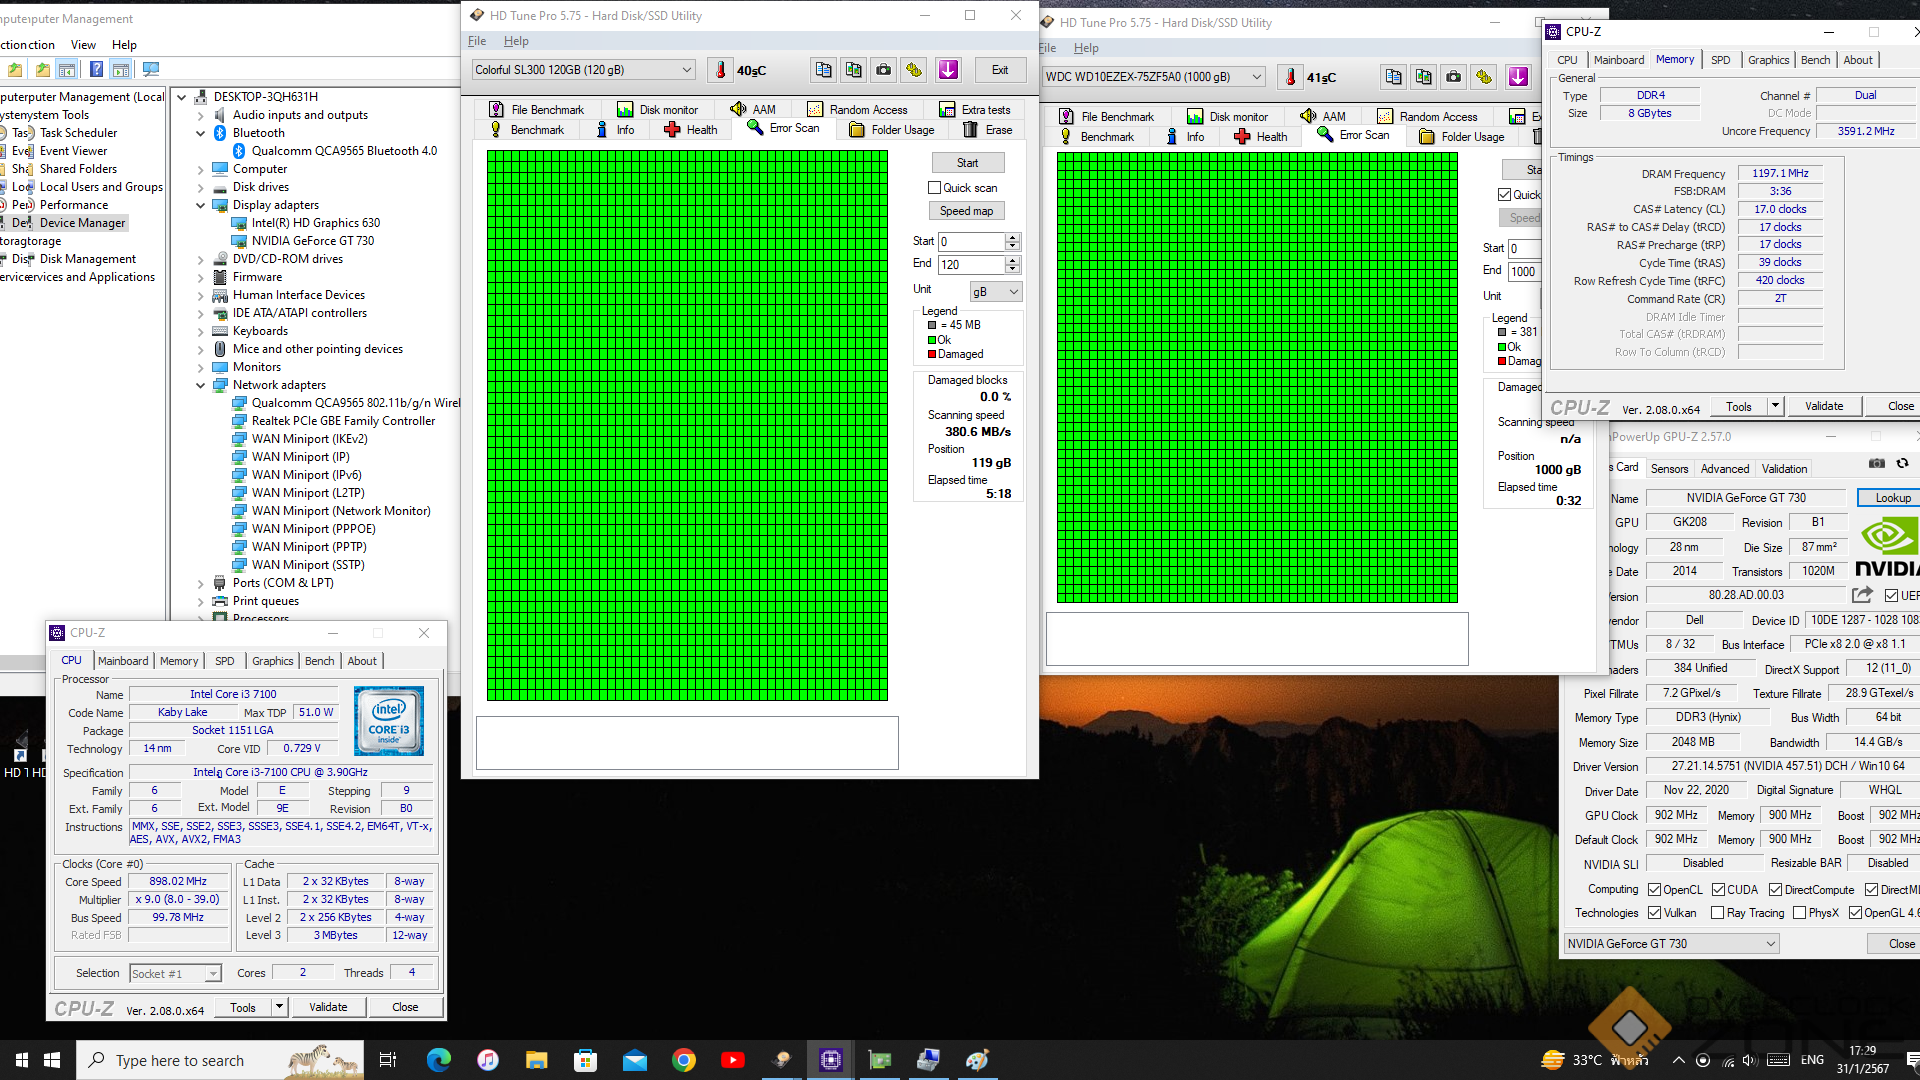Open the gB unit dropdown

click(x=996, y=292)
